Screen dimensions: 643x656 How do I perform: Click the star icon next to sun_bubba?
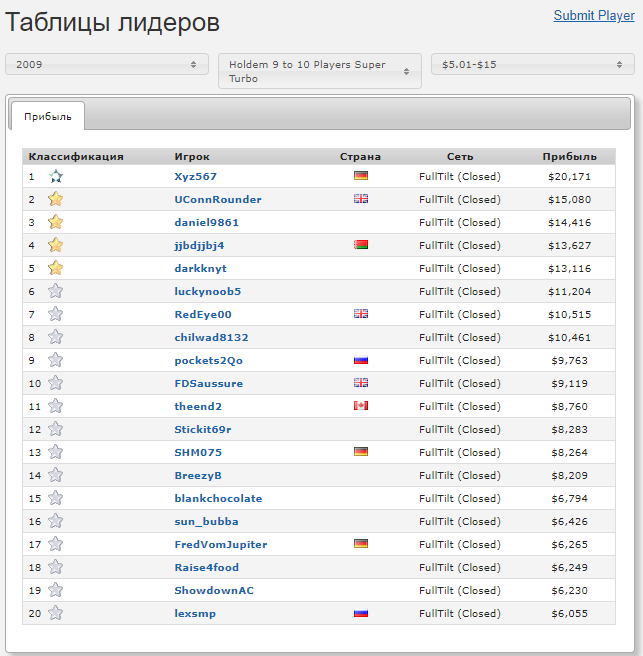[x=56, y=521]
